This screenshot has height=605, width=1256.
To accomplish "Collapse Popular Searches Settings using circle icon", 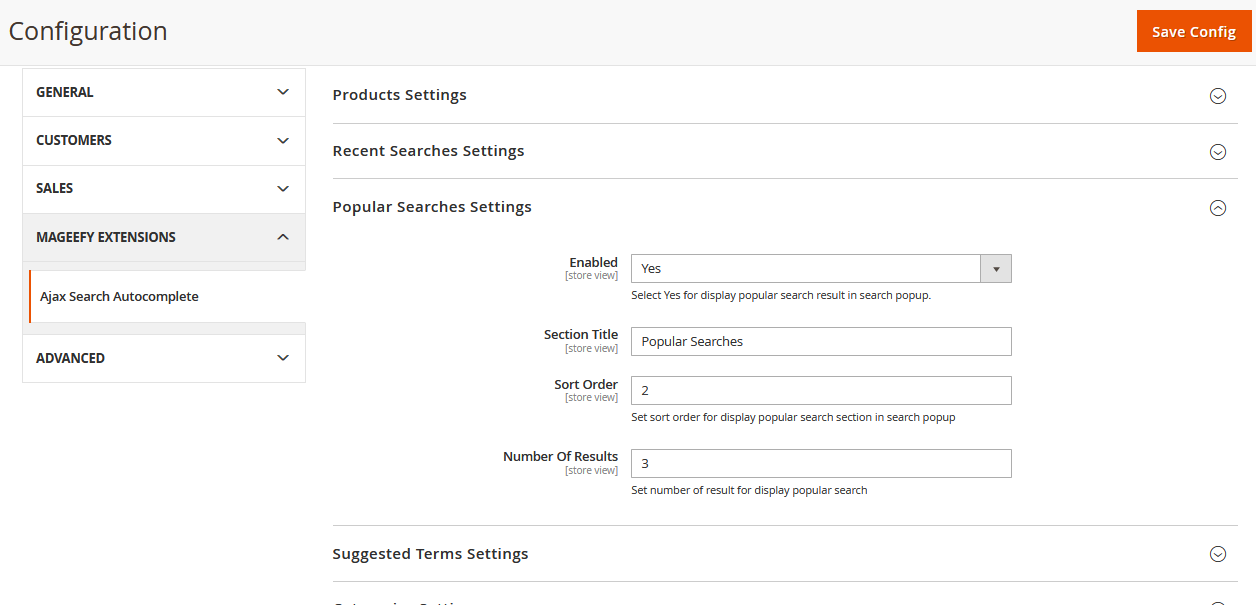I will (1217, 208).
